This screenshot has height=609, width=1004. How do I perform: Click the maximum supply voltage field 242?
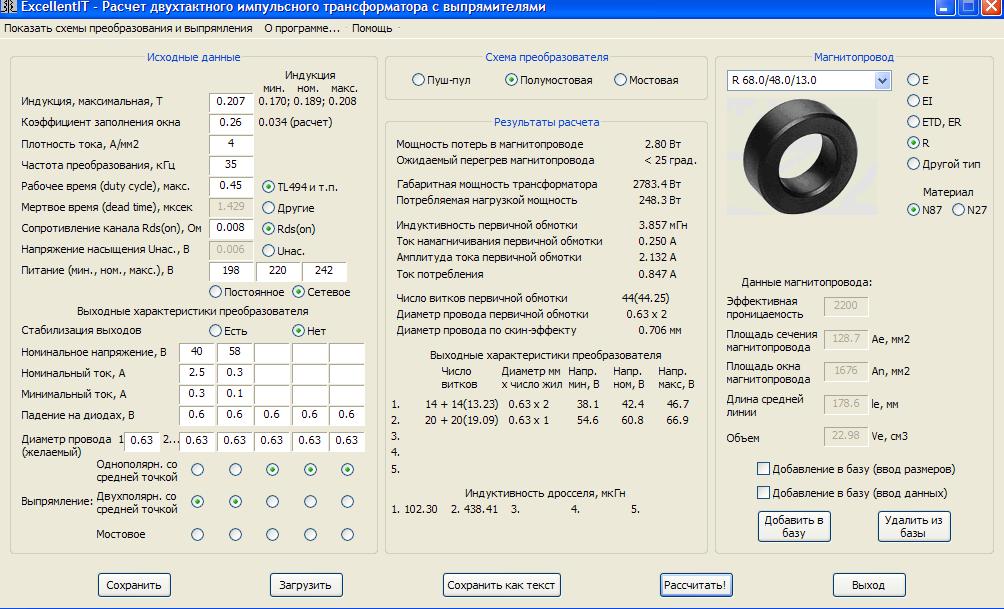coord(324,271)
